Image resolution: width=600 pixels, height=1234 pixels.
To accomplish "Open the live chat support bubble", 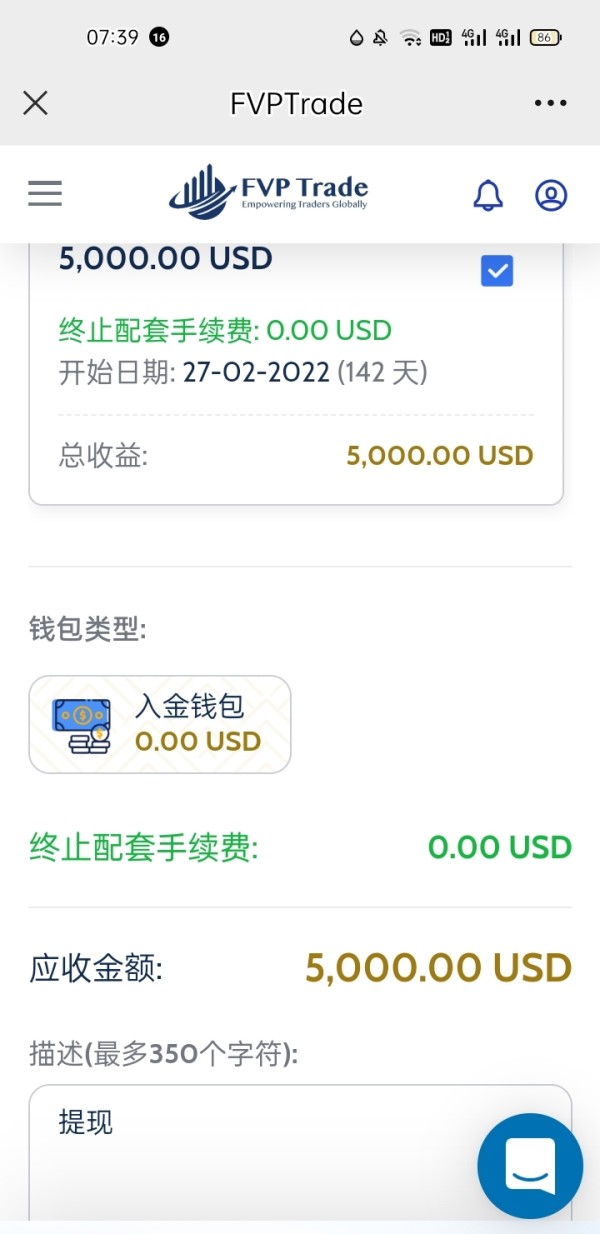I will click(530, 1165).
